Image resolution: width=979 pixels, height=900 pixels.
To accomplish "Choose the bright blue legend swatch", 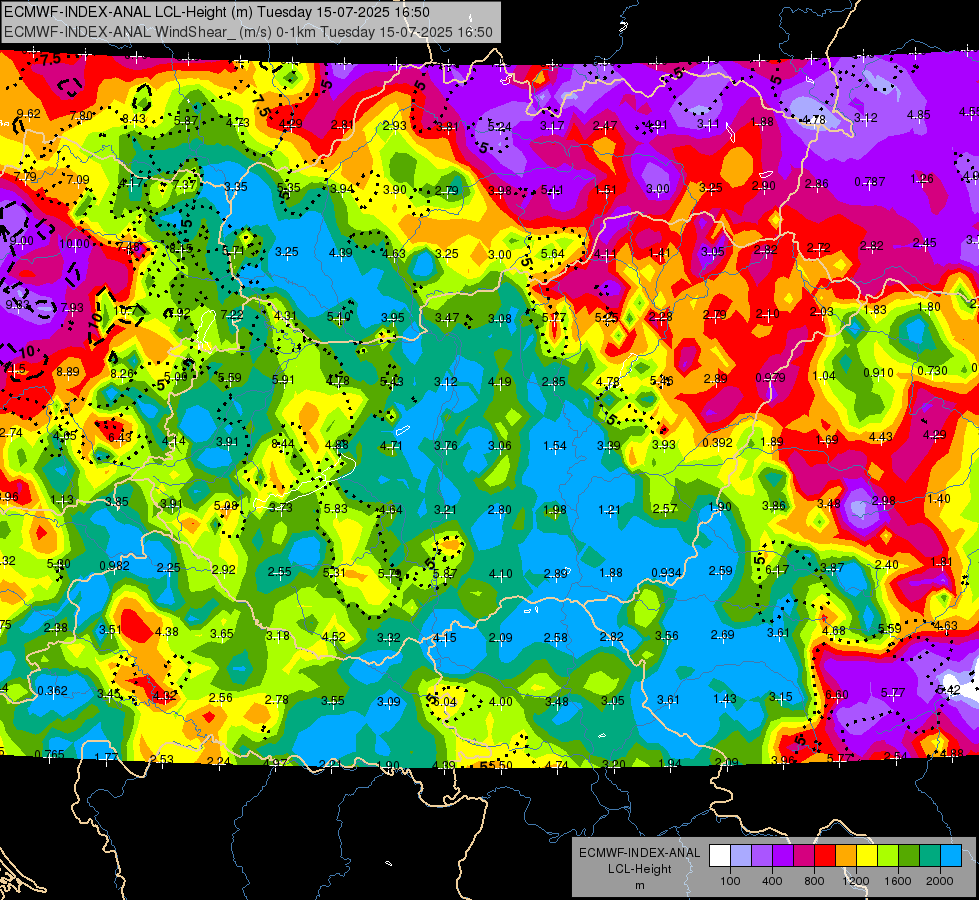I will tap(951, 855).
